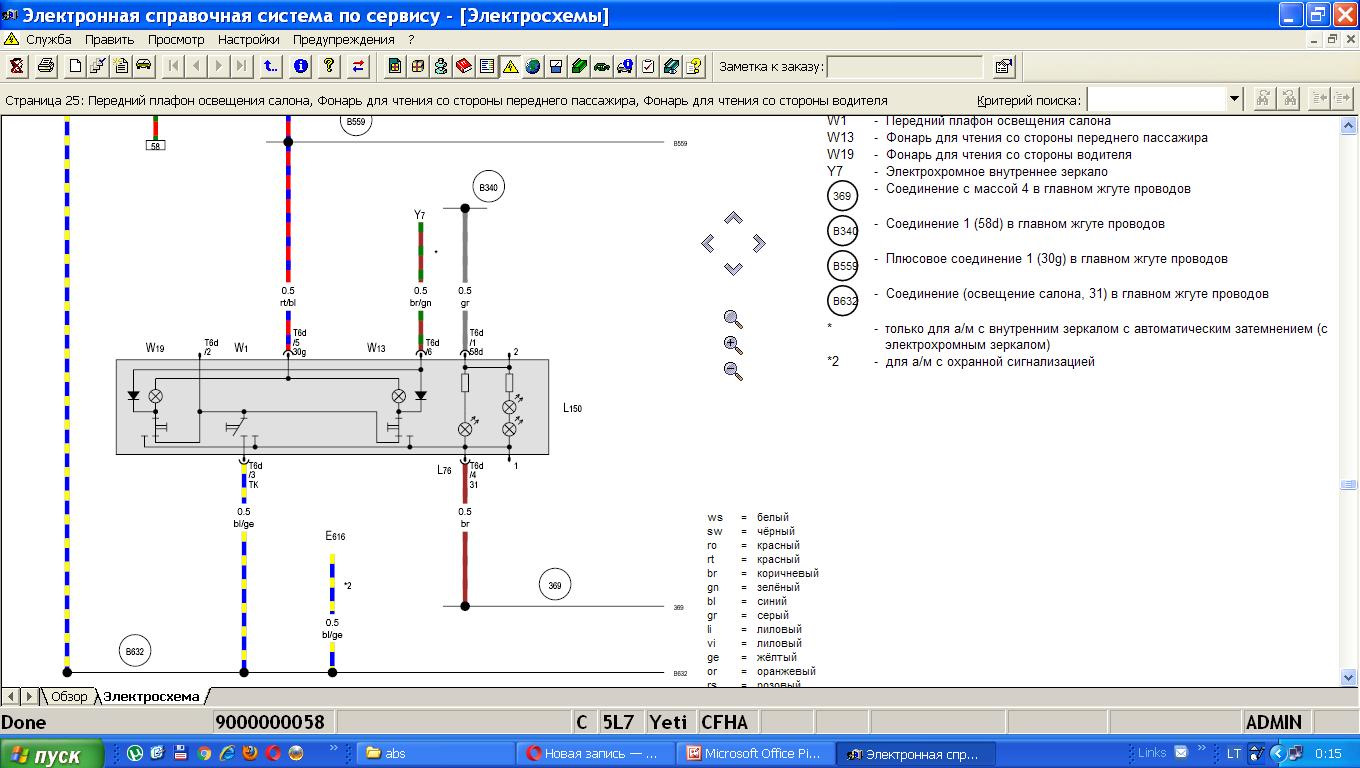Click the 'W19 Фонарь для чтения' legend row
Image resolution: width=1360 pixels, height=768 pixels.
tap(980, 155)
